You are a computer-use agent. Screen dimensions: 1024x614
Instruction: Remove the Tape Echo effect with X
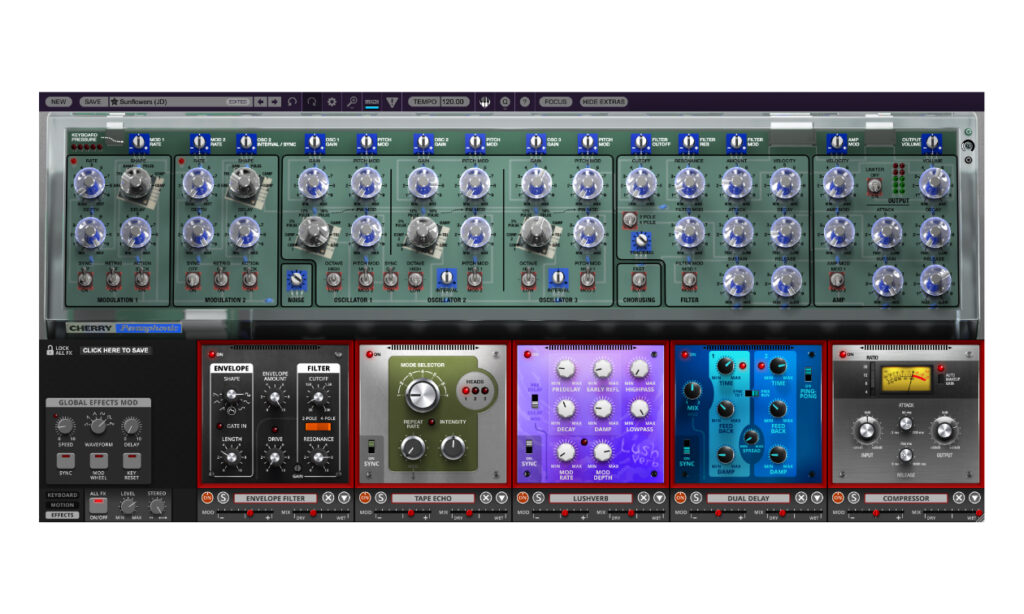(x=486, y=498)
